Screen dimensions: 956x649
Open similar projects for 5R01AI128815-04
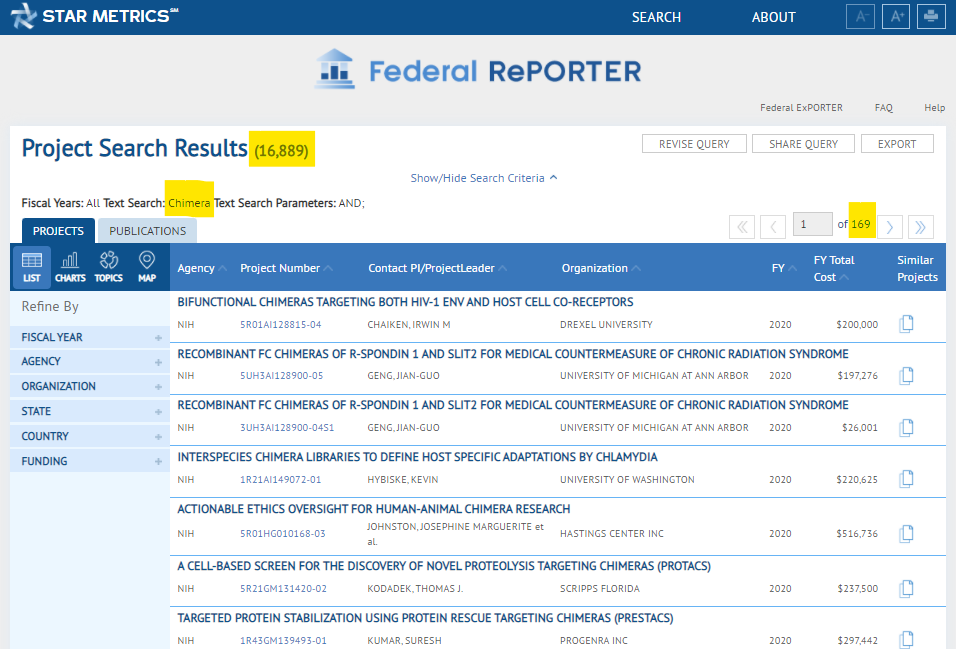click(x=906, y=324)
